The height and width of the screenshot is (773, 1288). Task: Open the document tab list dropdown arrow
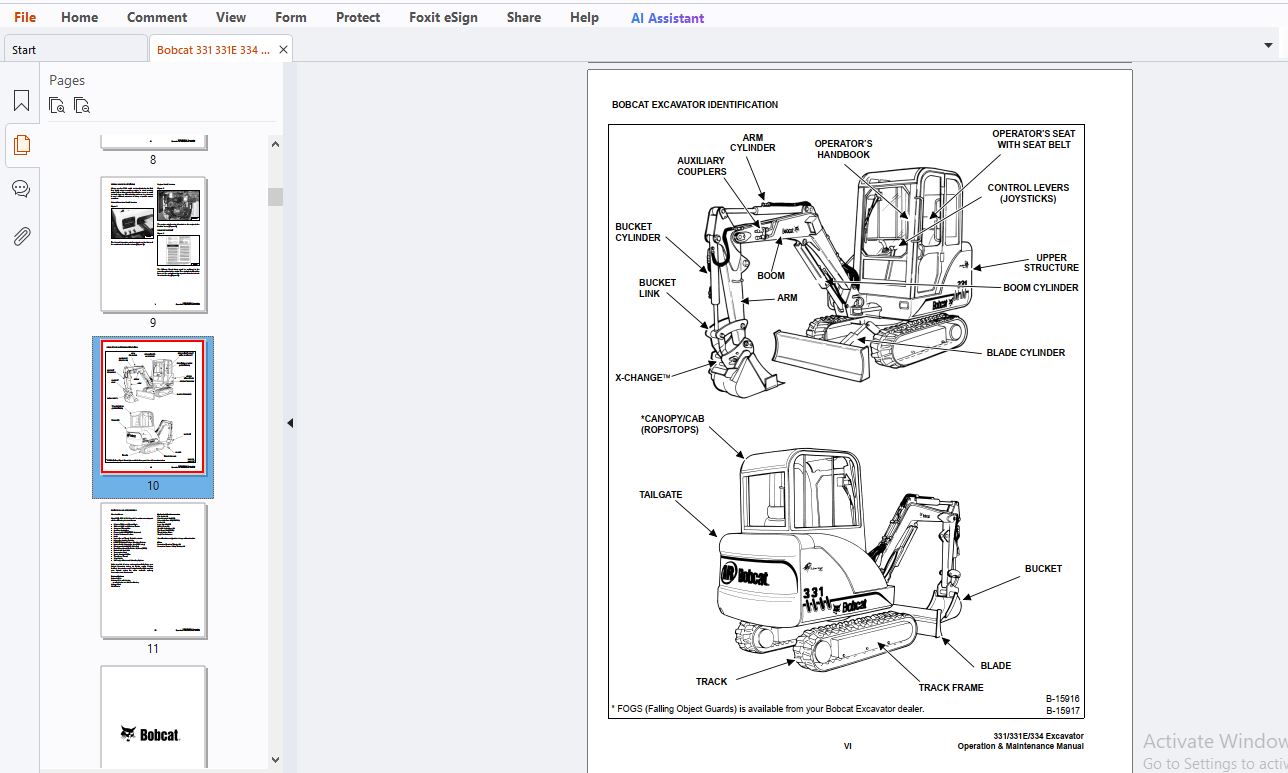point(1268,45)
